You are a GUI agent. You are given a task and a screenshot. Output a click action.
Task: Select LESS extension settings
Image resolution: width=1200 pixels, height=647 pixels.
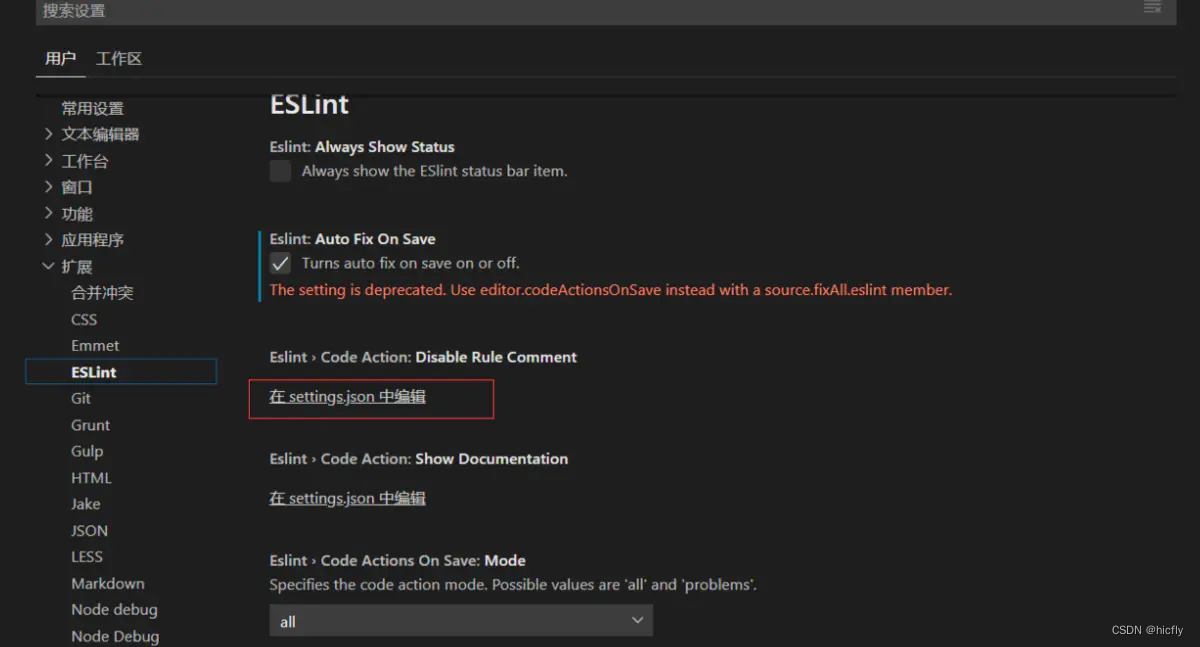coord(87,557)
